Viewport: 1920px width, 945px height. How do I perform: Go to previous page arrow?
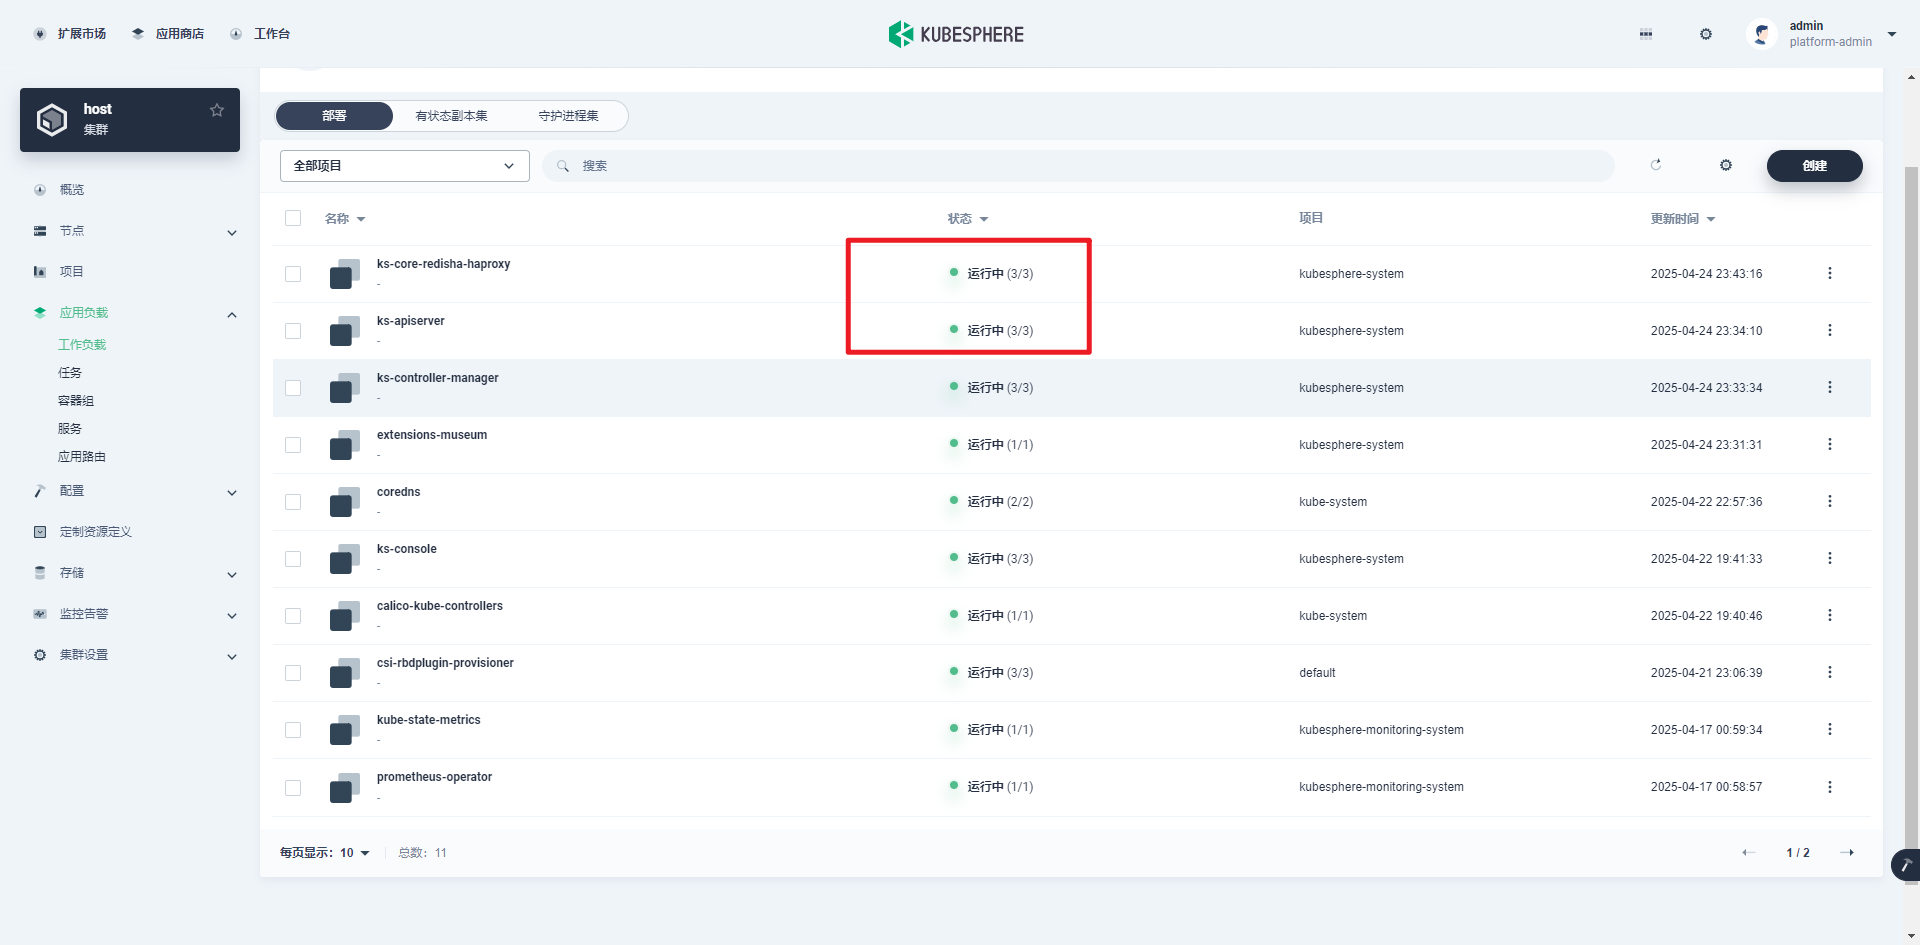1749,853
